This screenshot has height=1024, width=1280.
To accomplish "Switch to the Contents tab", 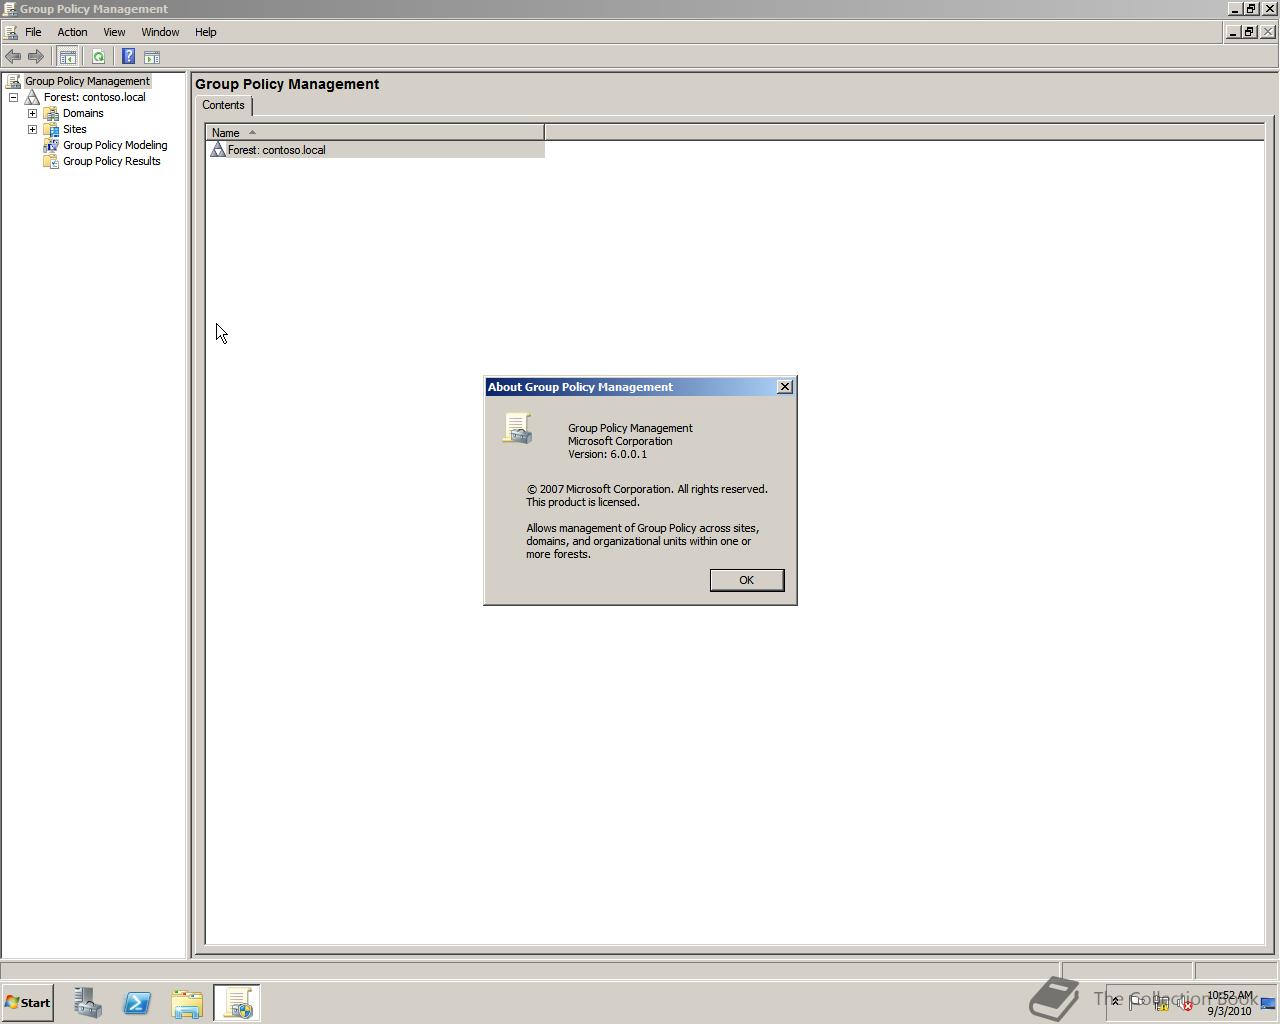I will (223, 105).
